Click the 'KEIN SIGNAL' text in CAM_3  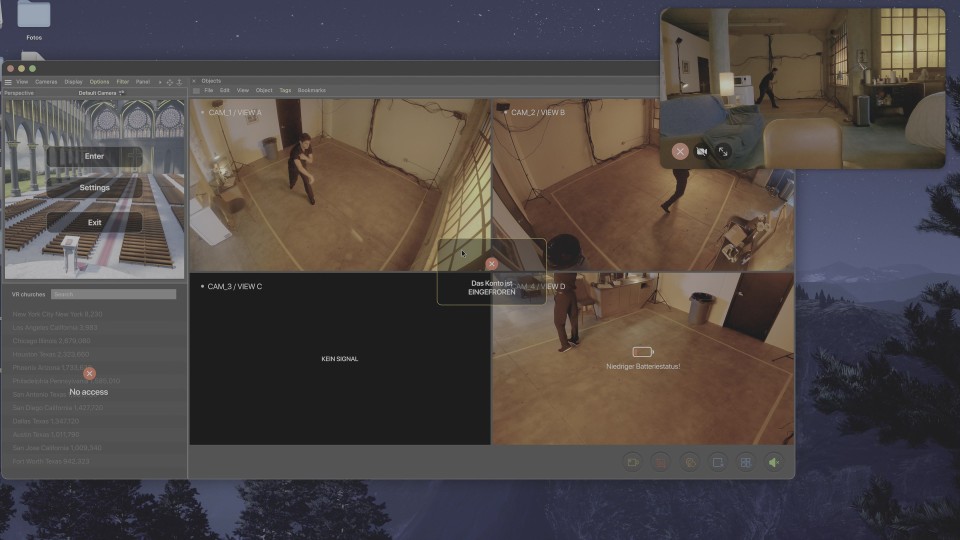coord(340,359)
